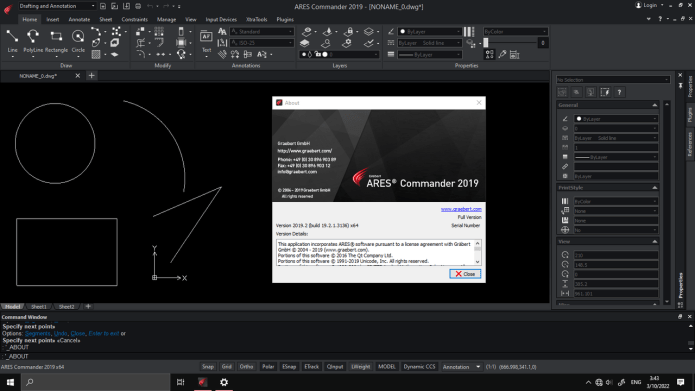Click the ARES Commander taskbar icon
Image resolution: width=695 pixels, height=391 pixels.
click(203, 382)
